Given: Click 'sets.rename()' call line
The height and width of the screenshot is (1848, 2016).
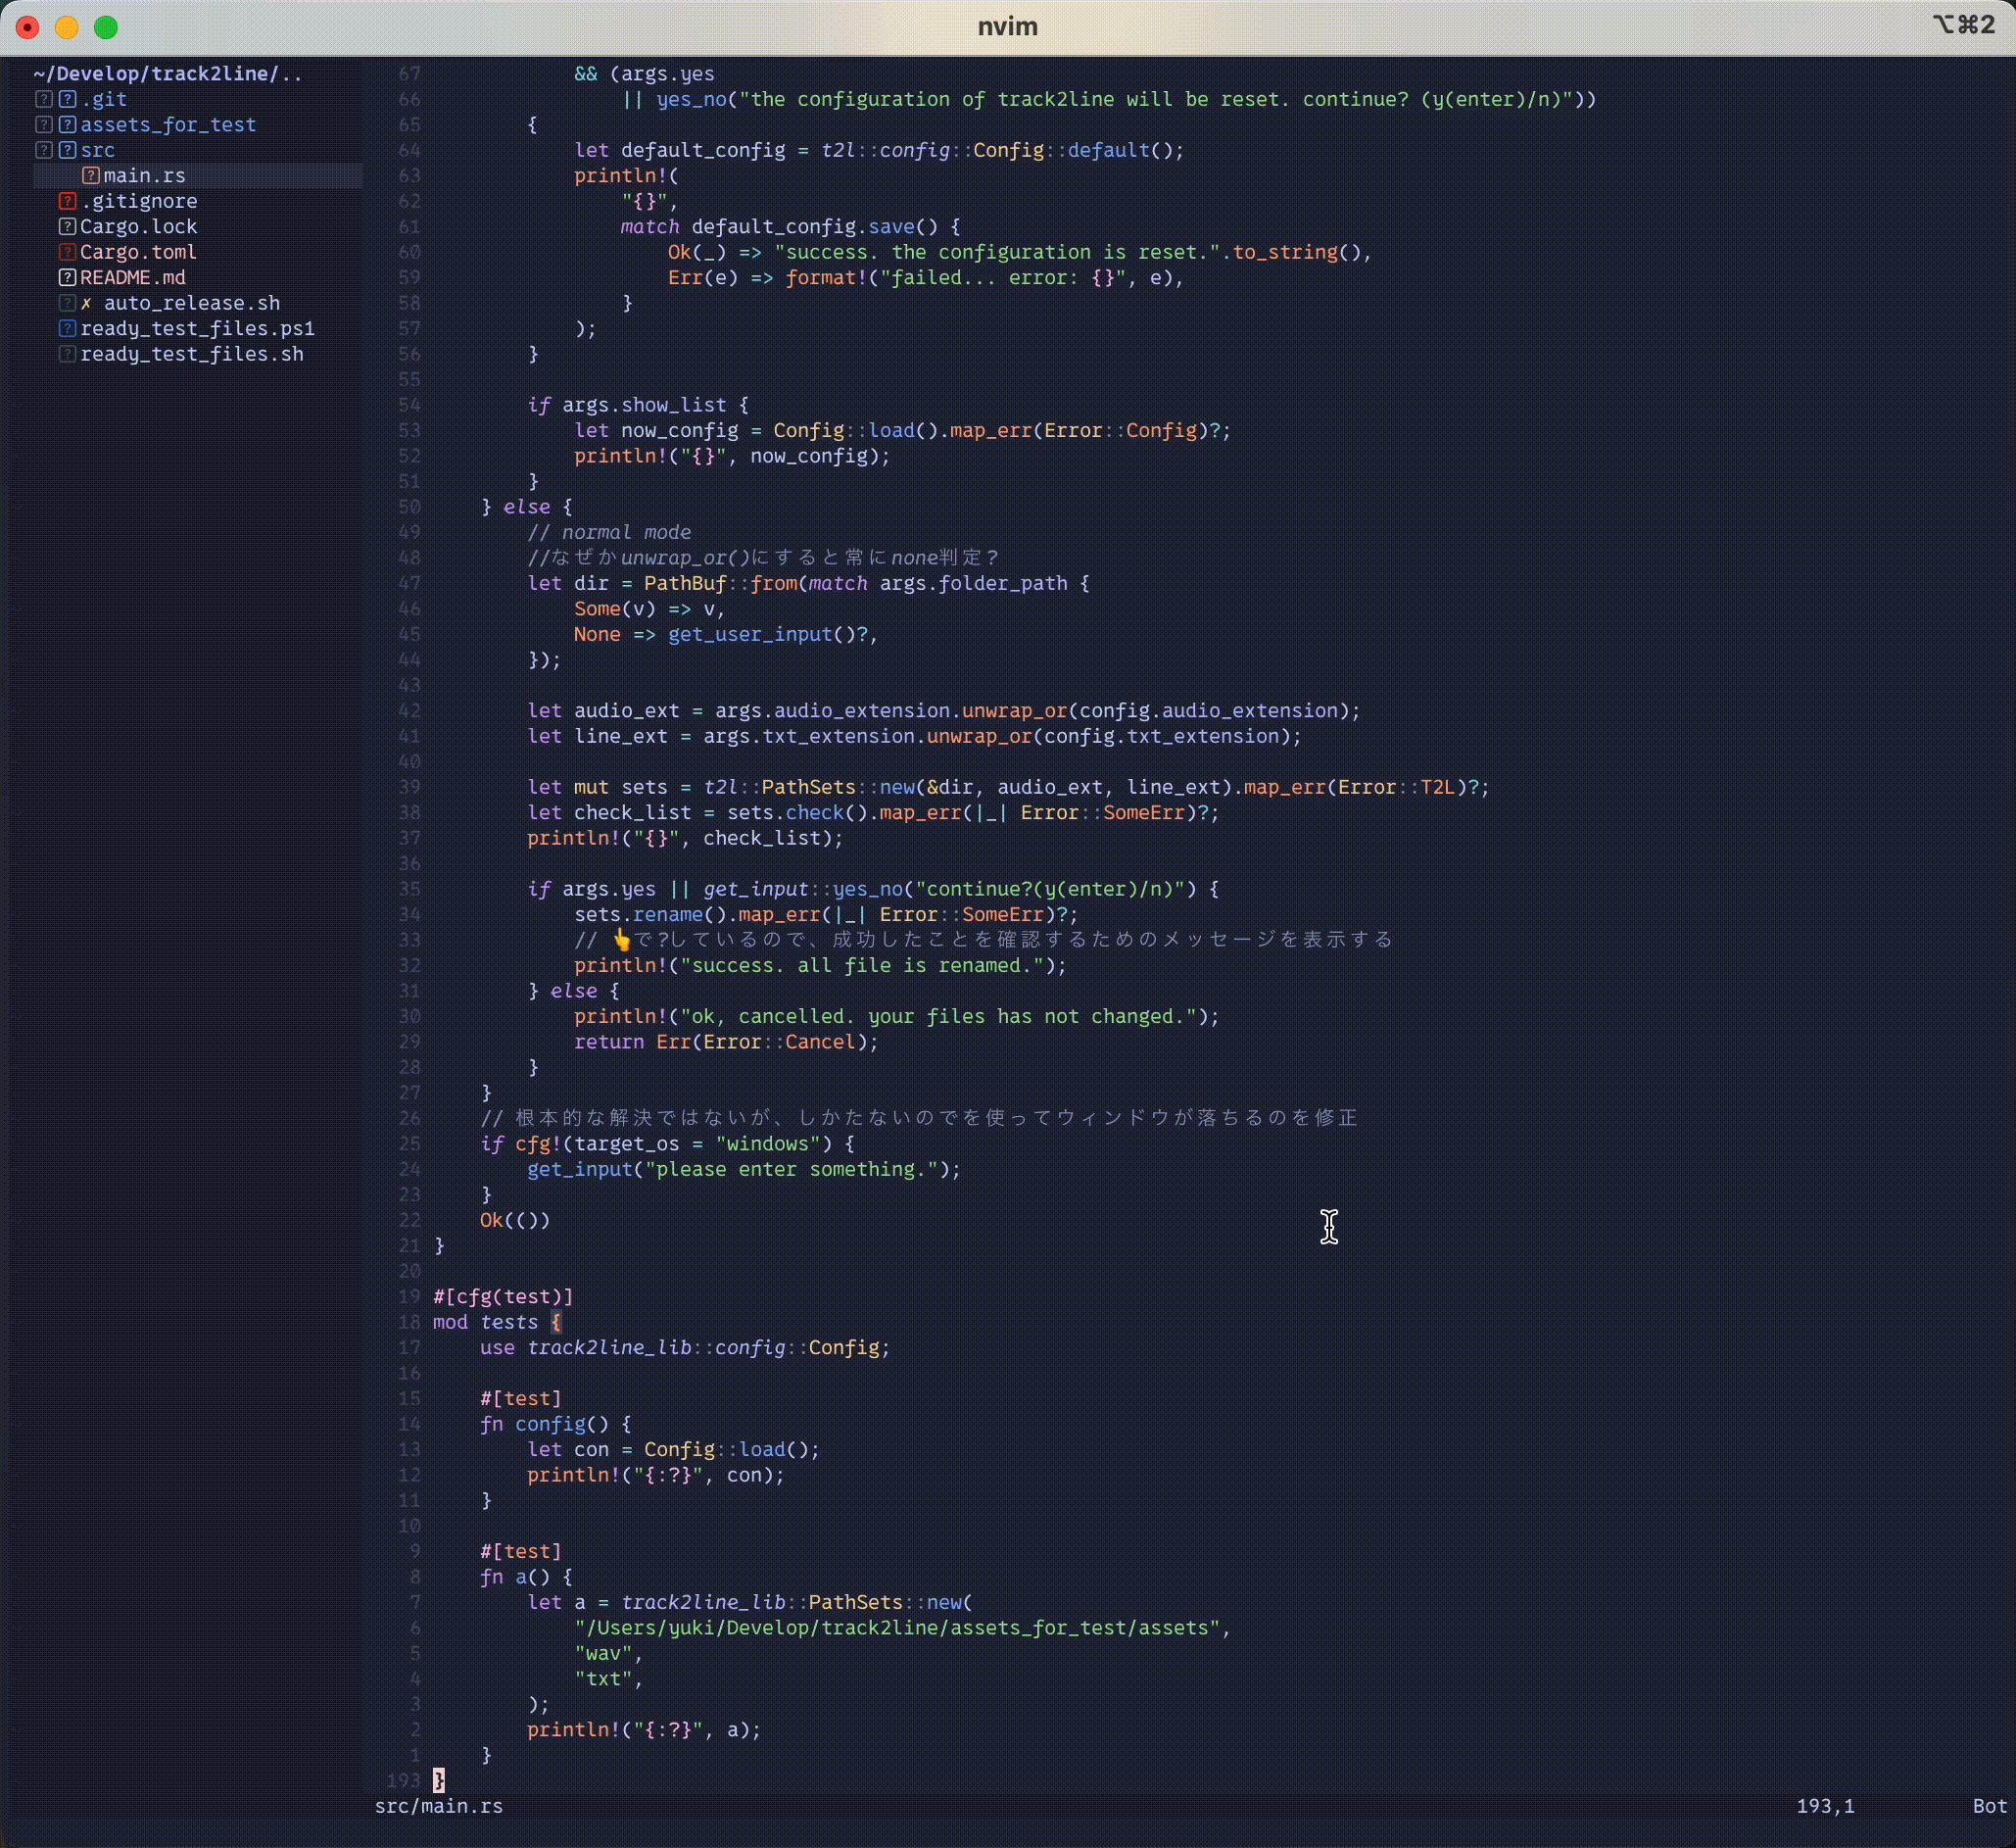Looking at the screenshot, I should coord(827,915).
